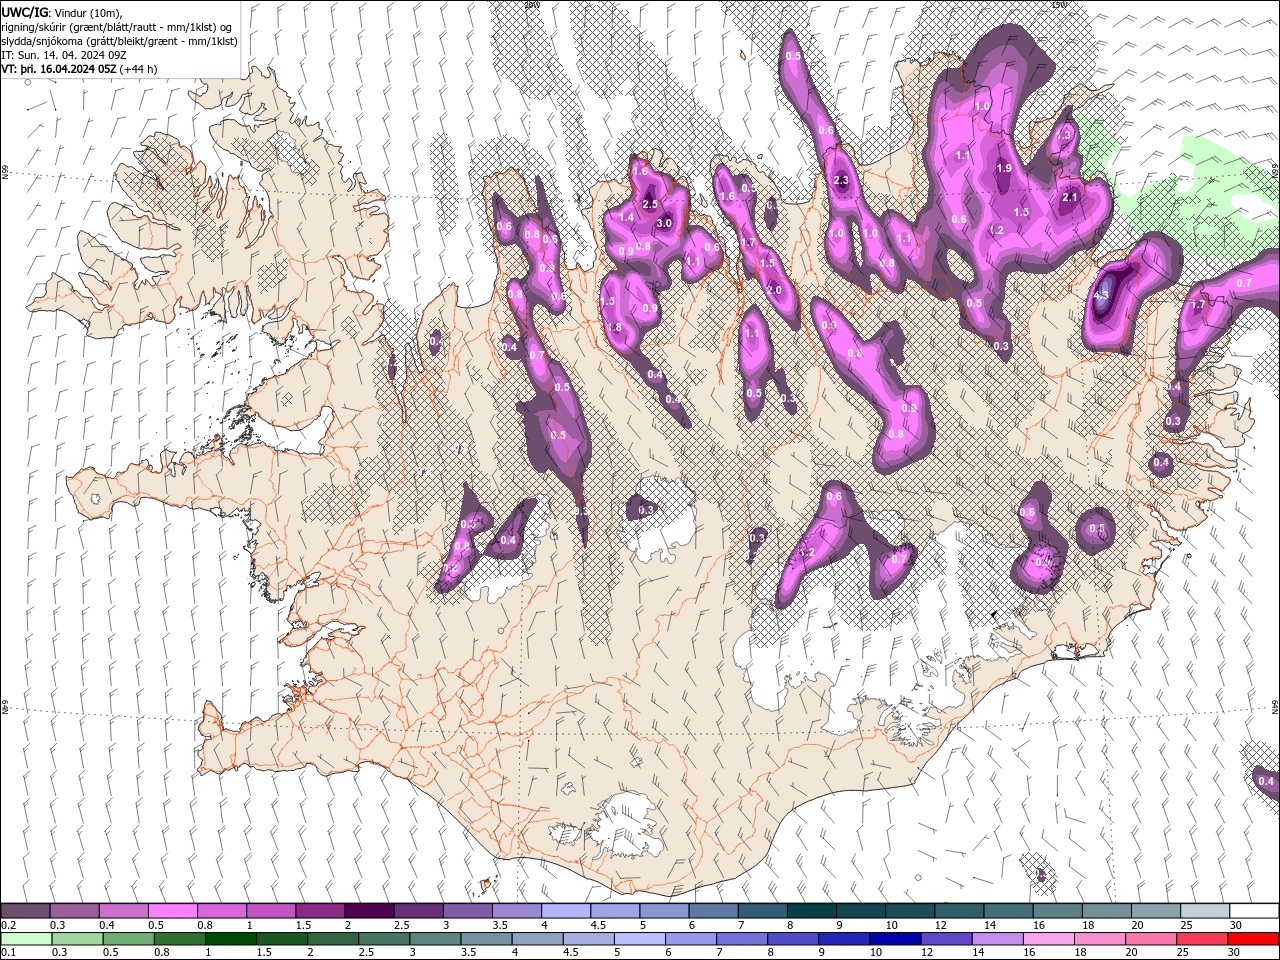Screen dimensions: 1280x960
Task: Select the 15W longitude label at the top
Action: pyautogui.click(x=1058, y=5)
